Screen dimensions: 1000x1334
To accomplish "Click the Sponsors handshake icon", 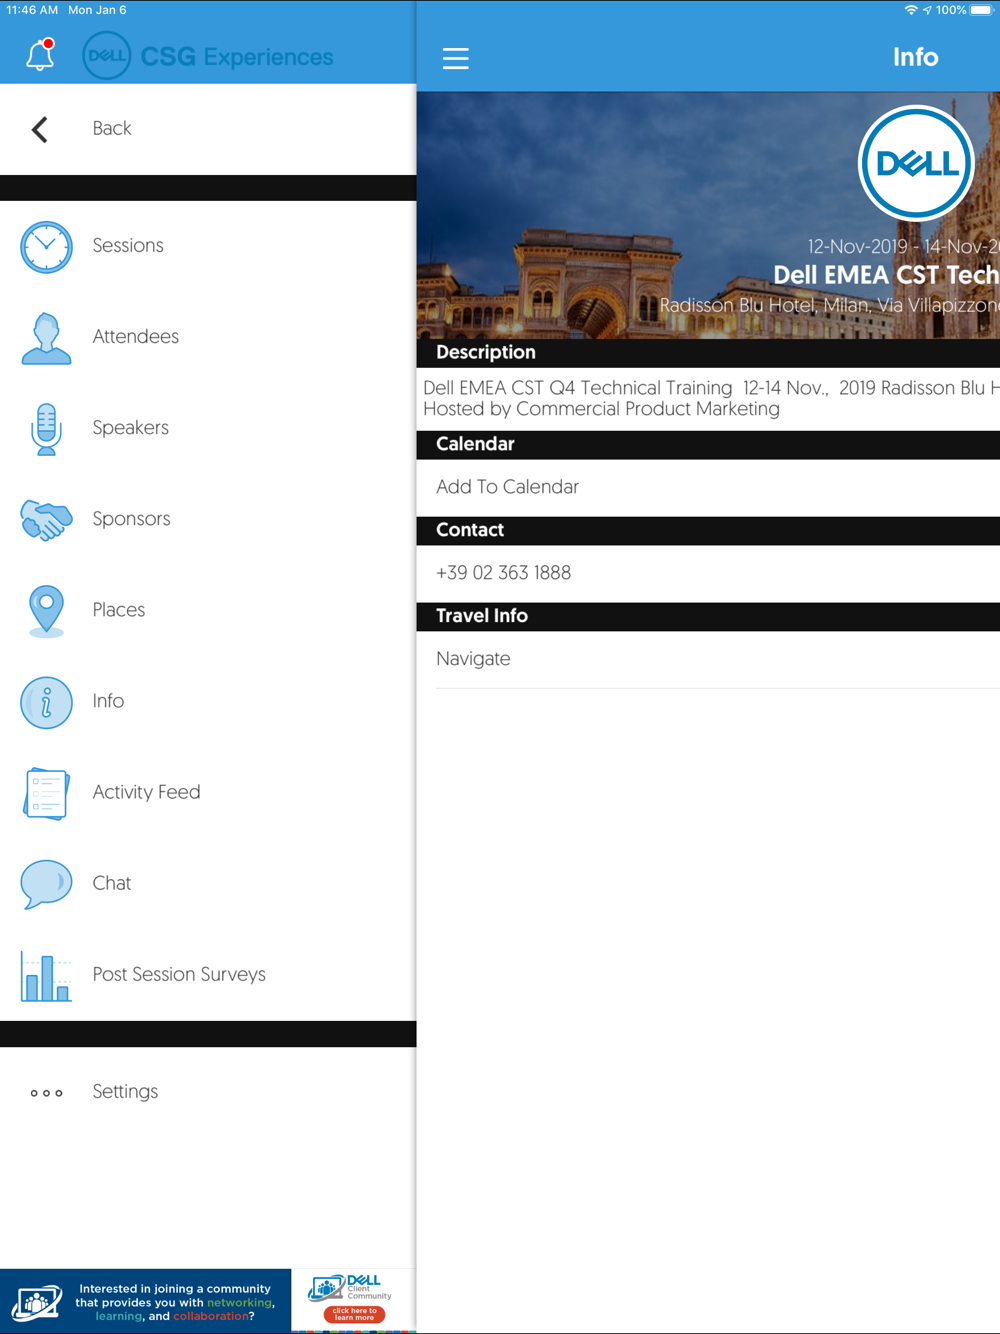I will tap(46, 520).
